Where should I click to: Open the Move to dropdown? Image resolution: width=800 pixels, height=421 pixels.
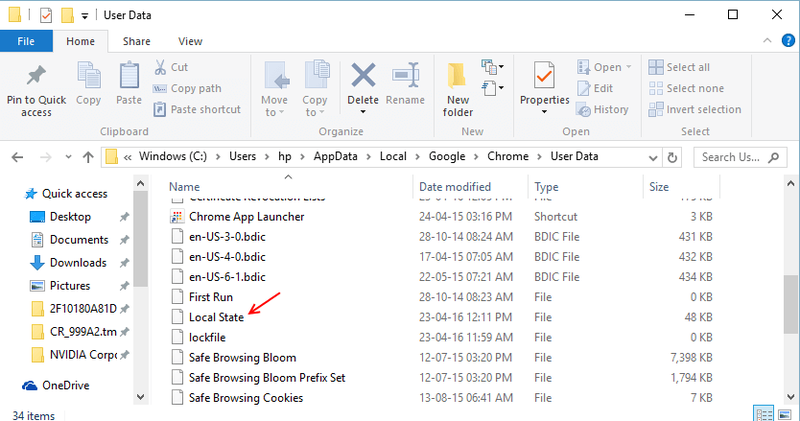274,106
